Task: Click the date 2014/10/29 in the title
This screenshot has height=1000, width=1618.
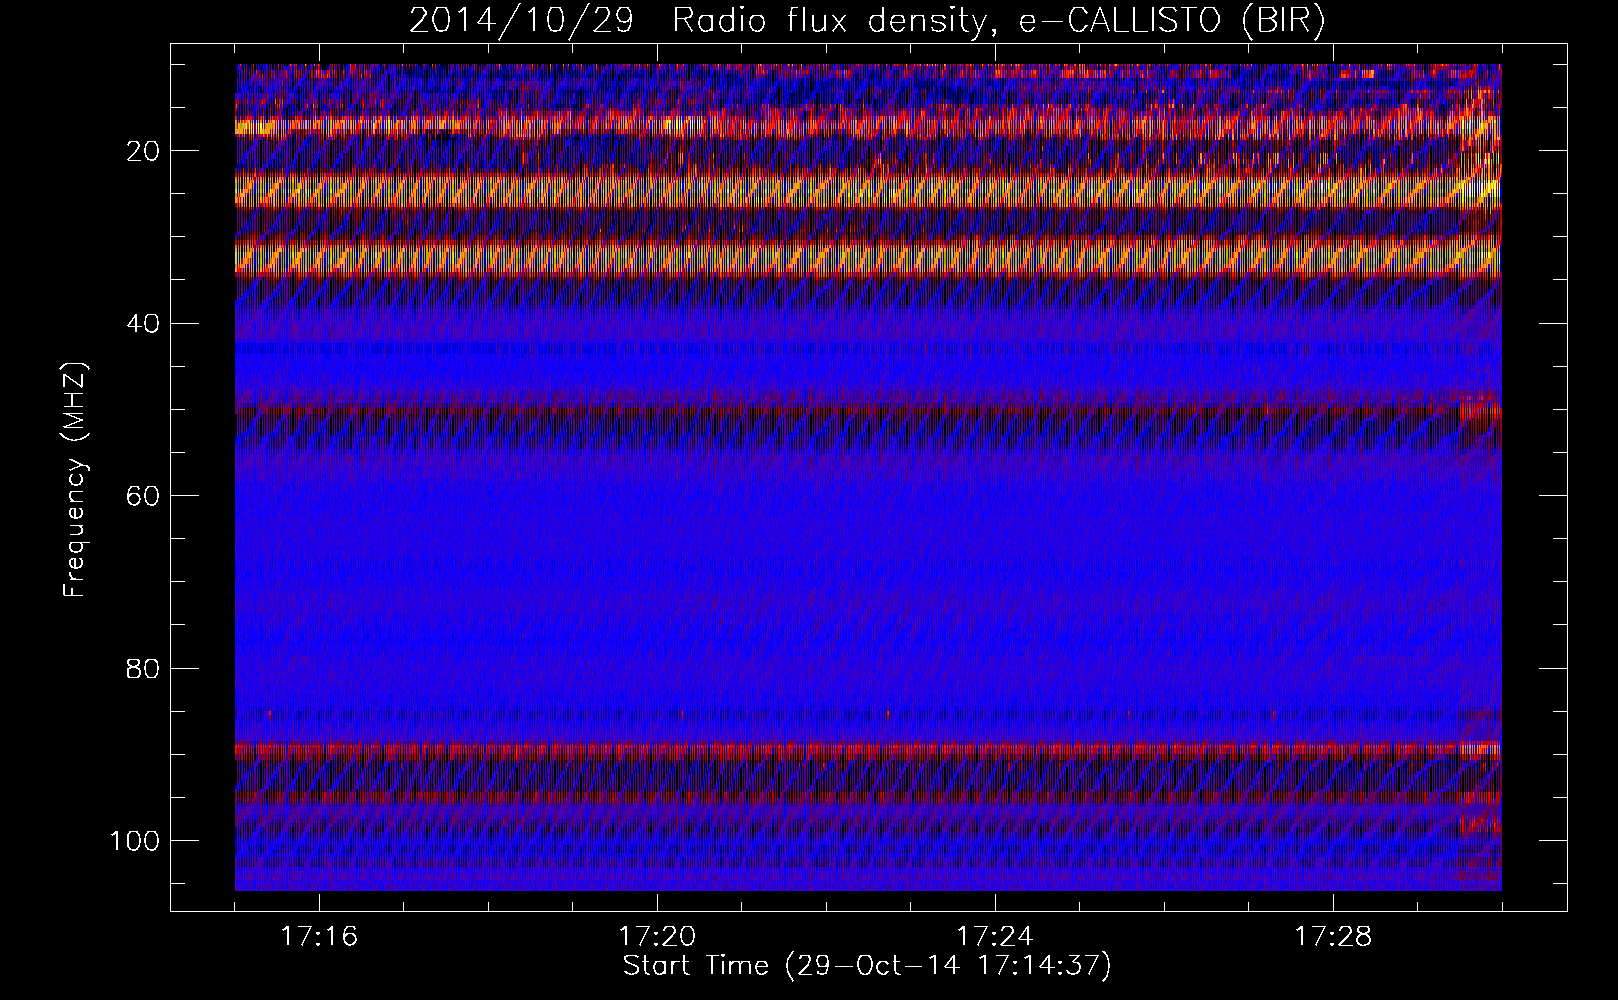Action: click(x=521, y=21)
